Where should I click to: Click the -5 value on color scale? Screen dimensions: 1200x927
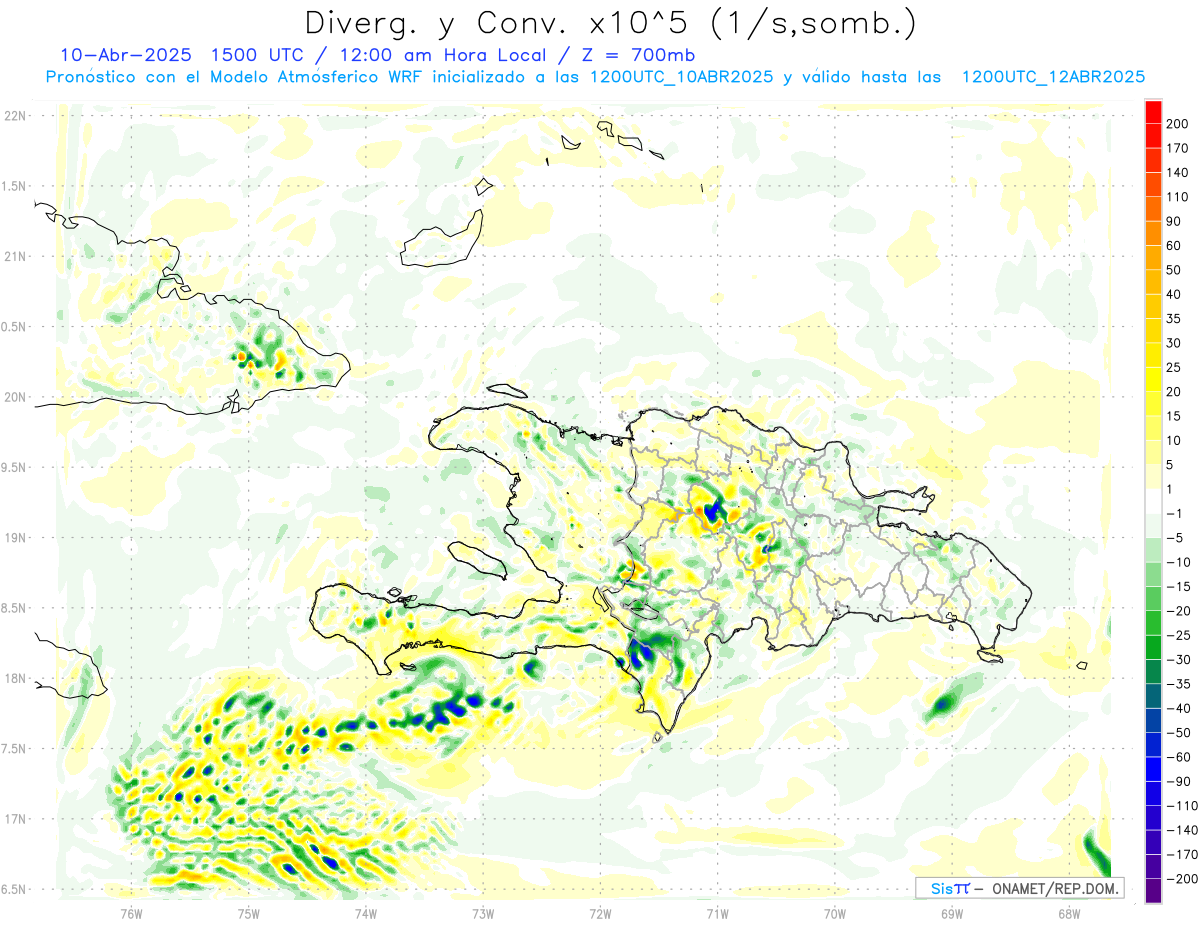click(1175, 538)
